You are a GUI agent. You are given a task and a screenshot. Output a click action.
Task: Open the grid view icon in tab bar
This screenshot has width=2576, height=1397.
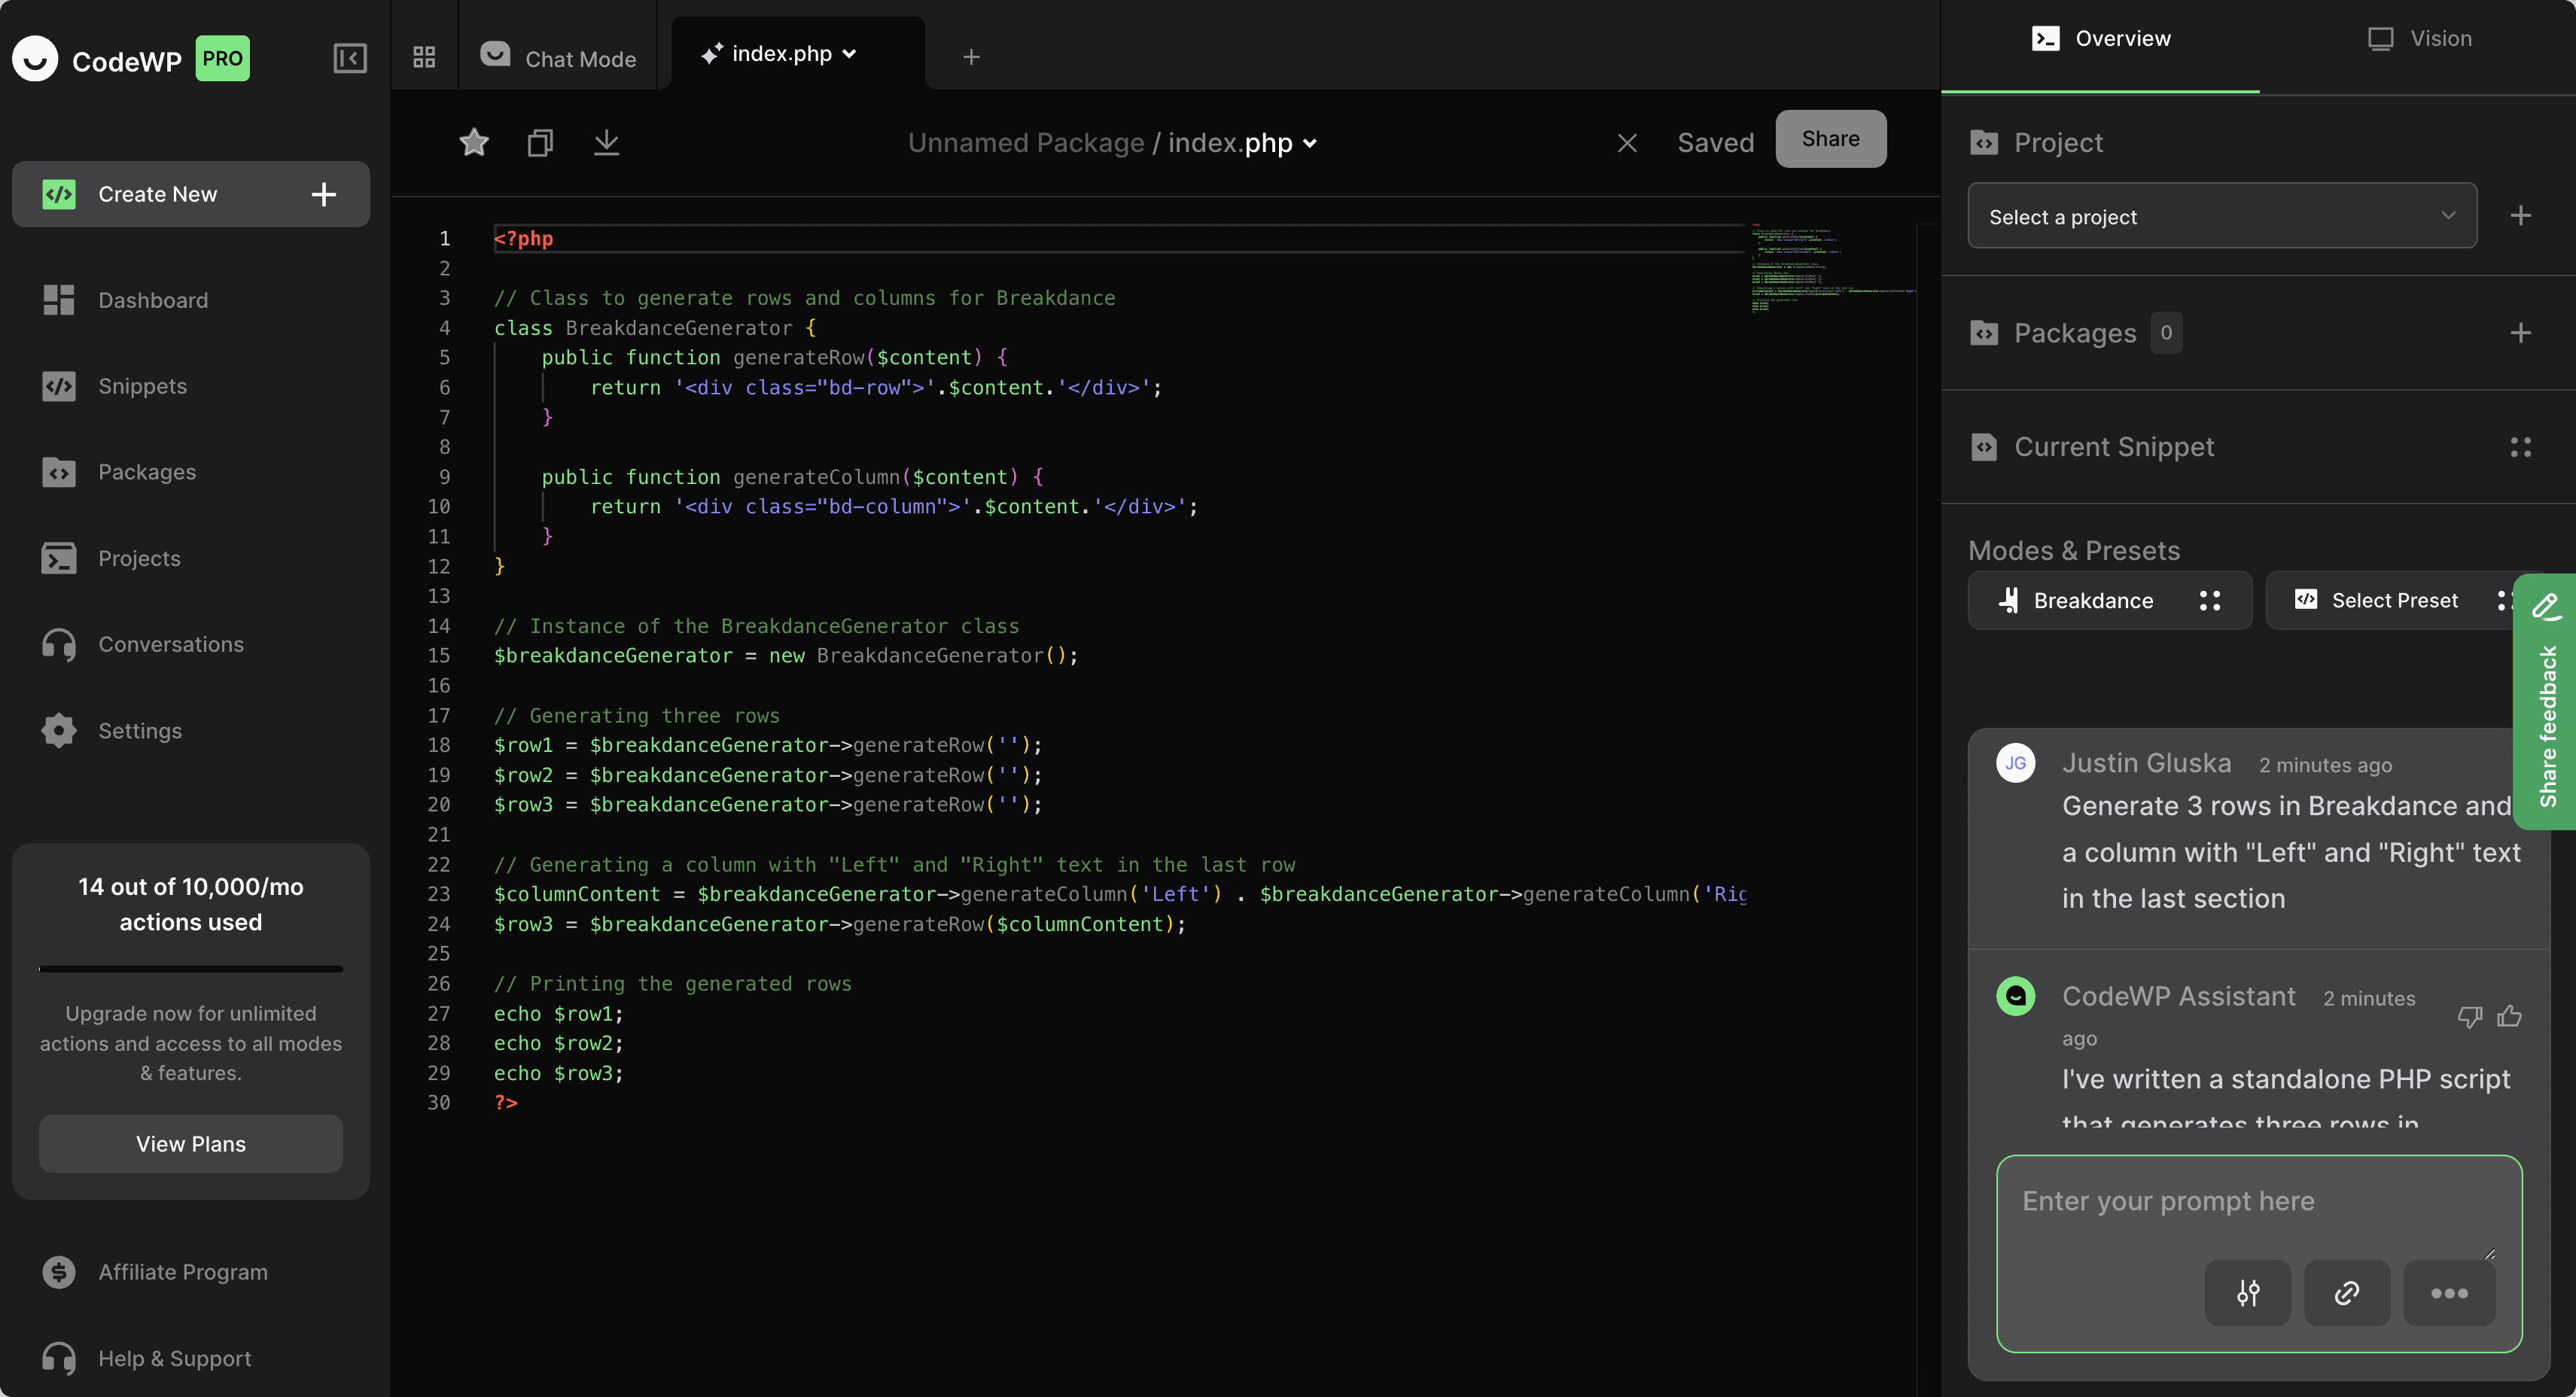click(424, 57)
